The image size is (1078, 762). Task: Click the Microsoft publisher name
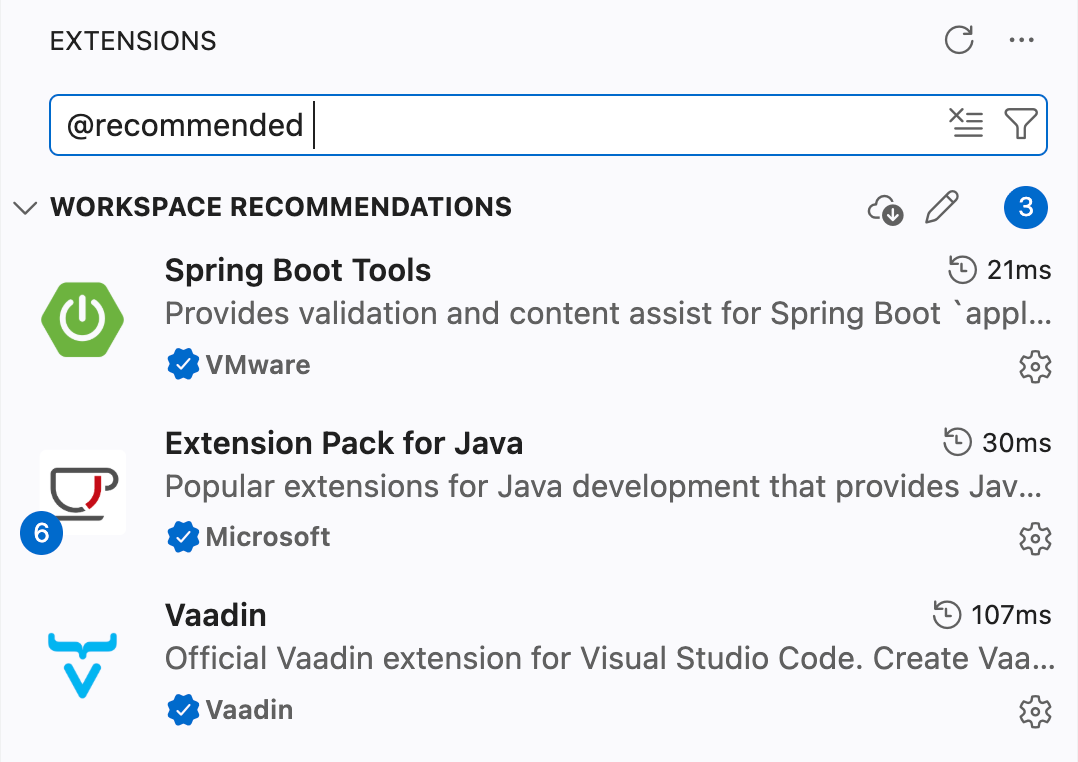268,536
